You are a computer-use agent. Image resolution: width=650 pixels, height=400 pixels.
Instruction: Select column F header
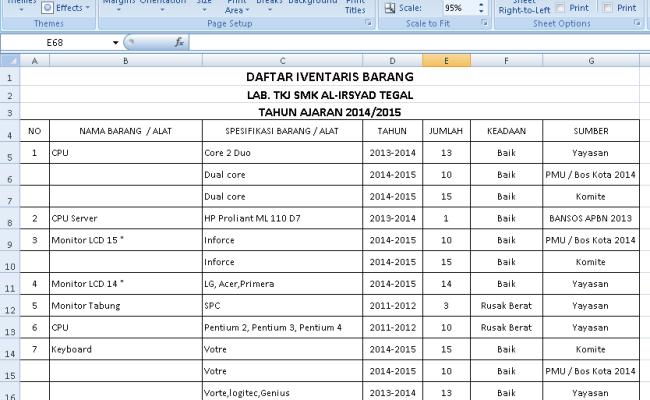[x=506, y=61]
